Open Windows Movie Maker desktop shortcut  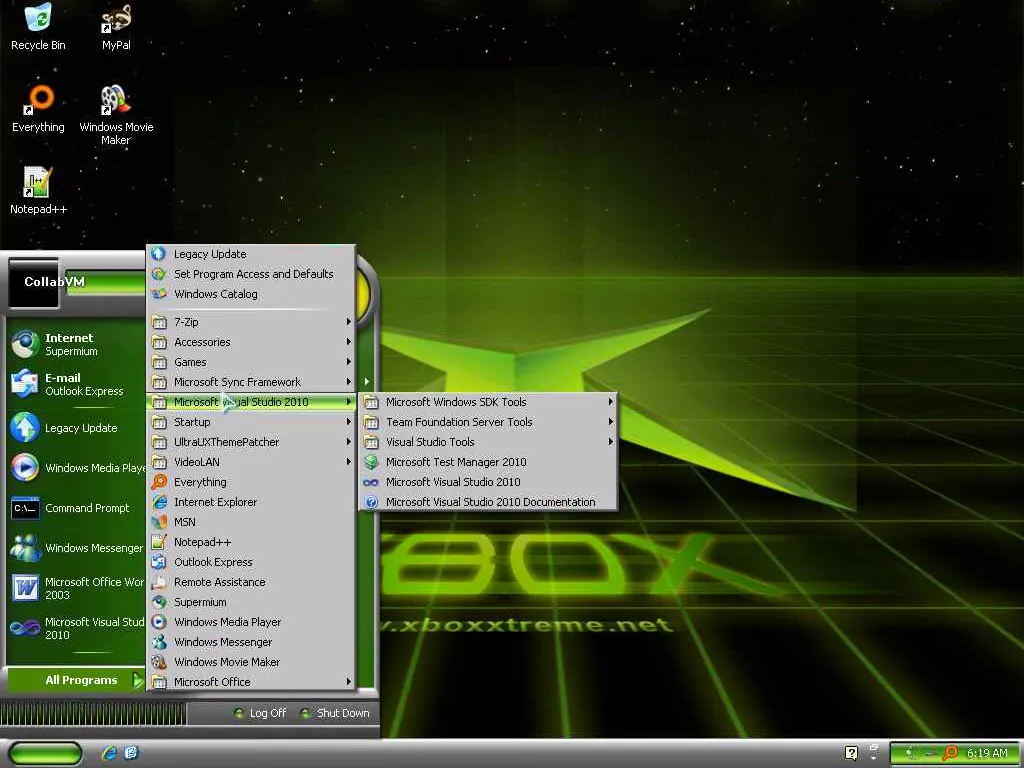click(x=116, y=115)
